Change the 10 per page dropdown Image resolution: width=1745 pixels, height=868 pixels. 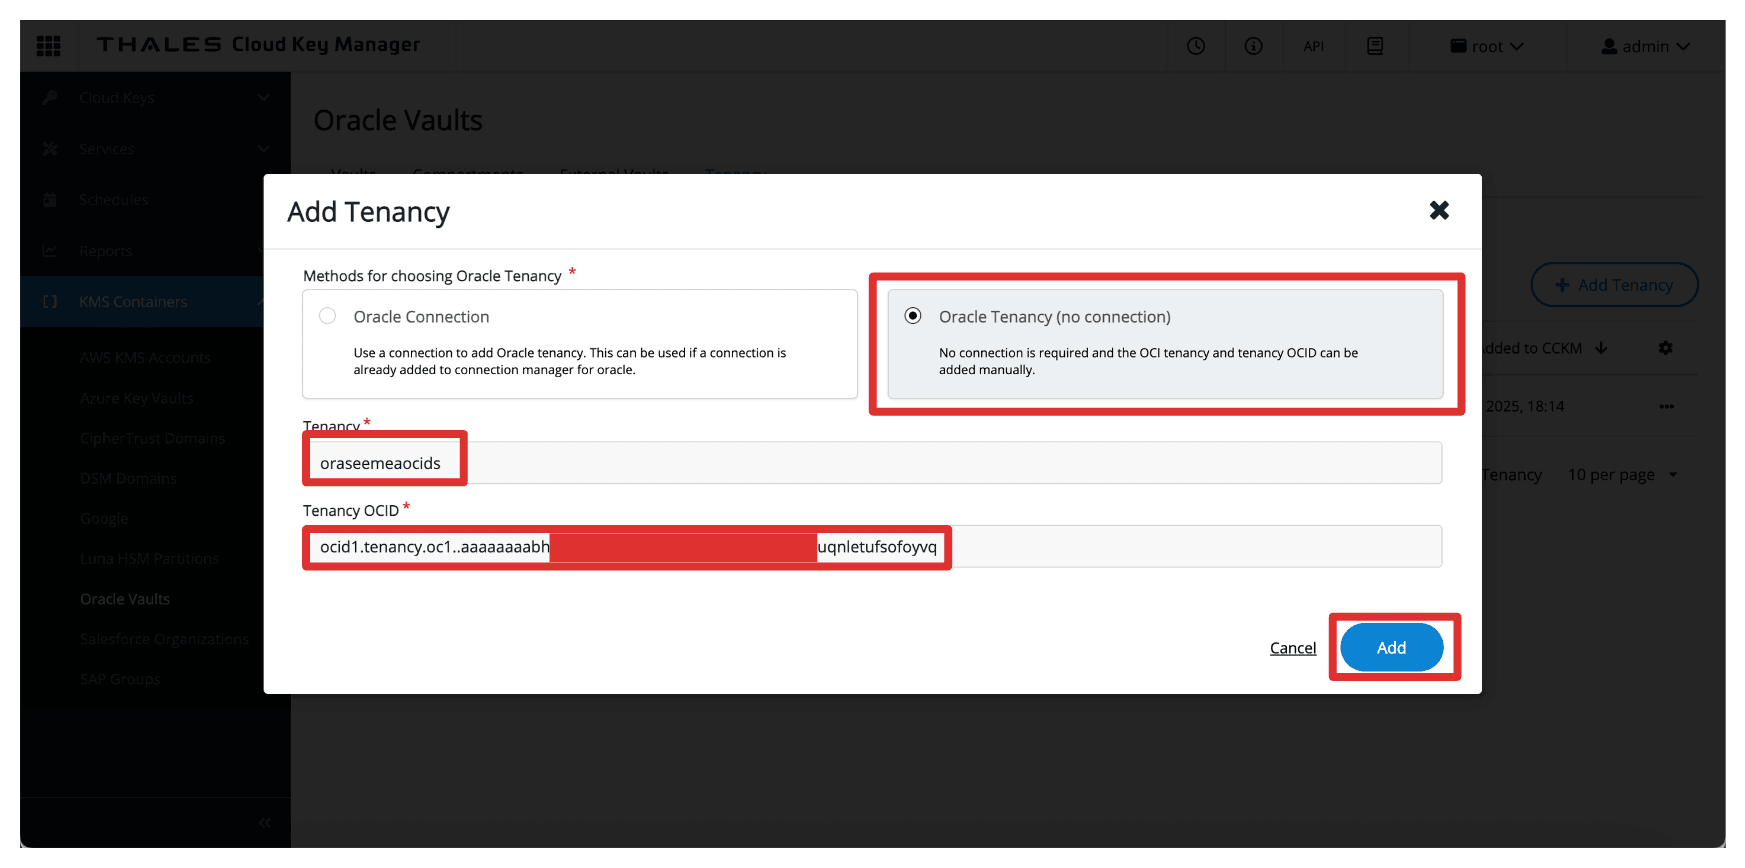click(x=1622, y=475)
